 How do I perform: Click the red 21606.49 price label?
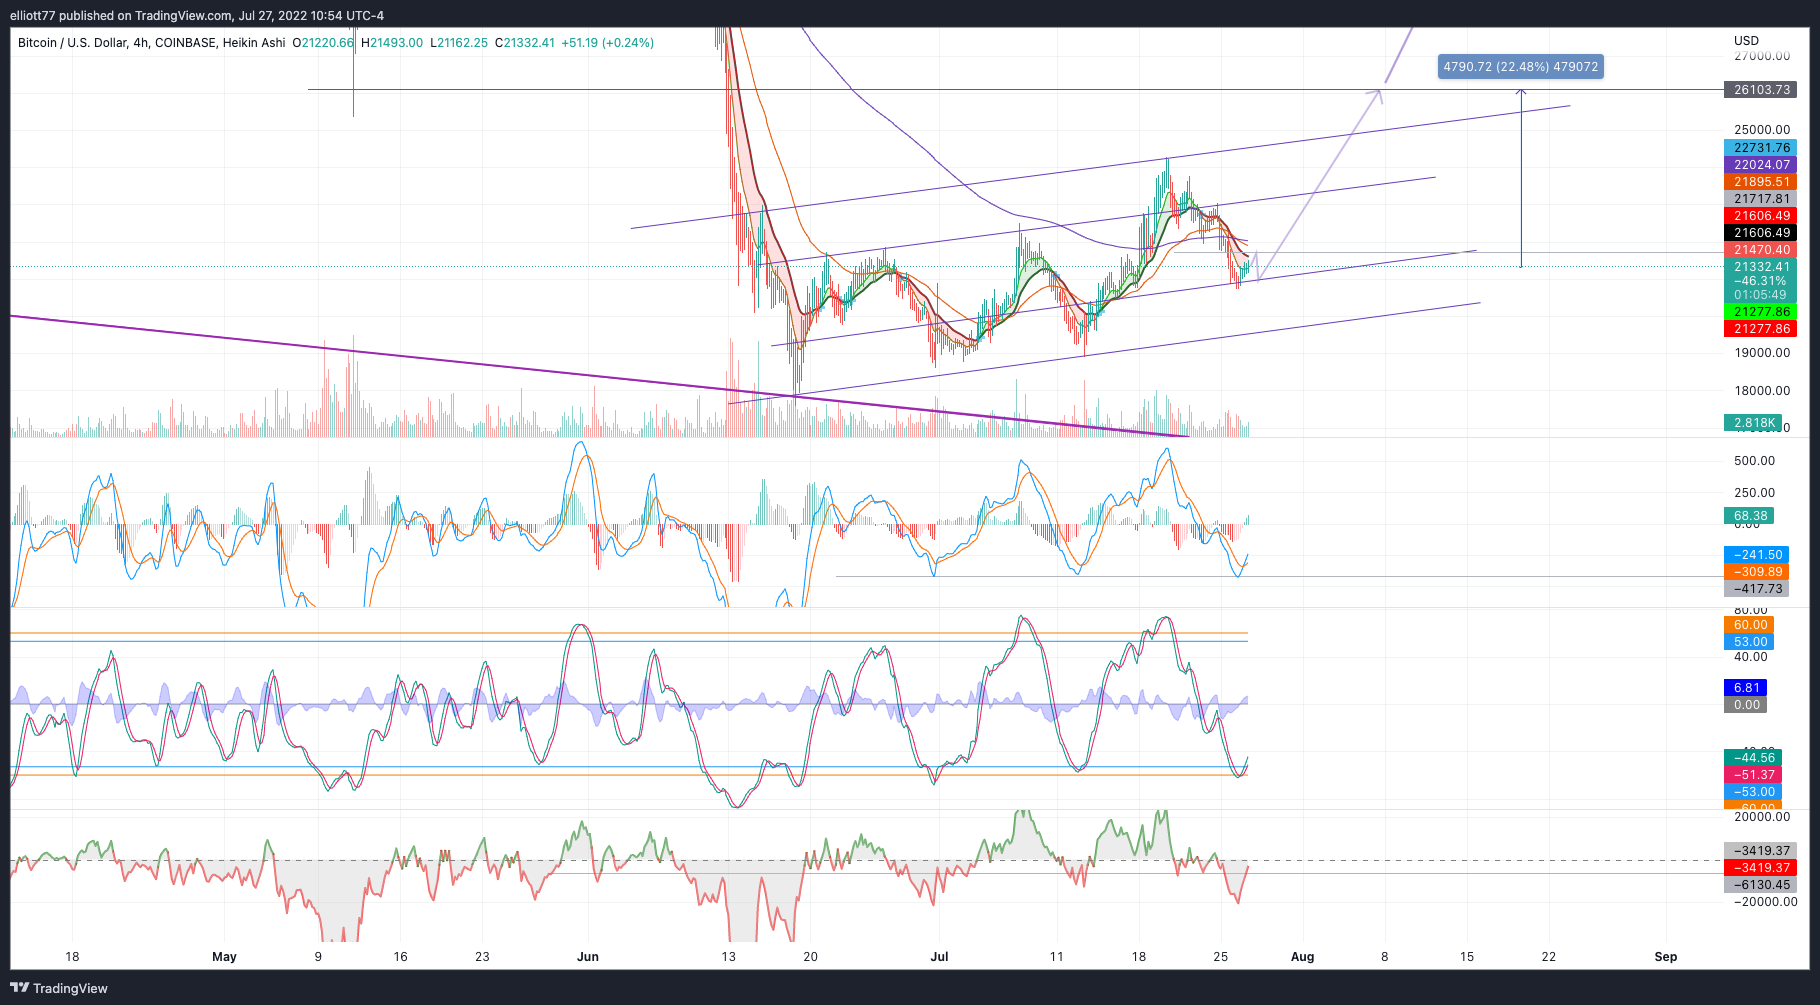coord(1760,216)
